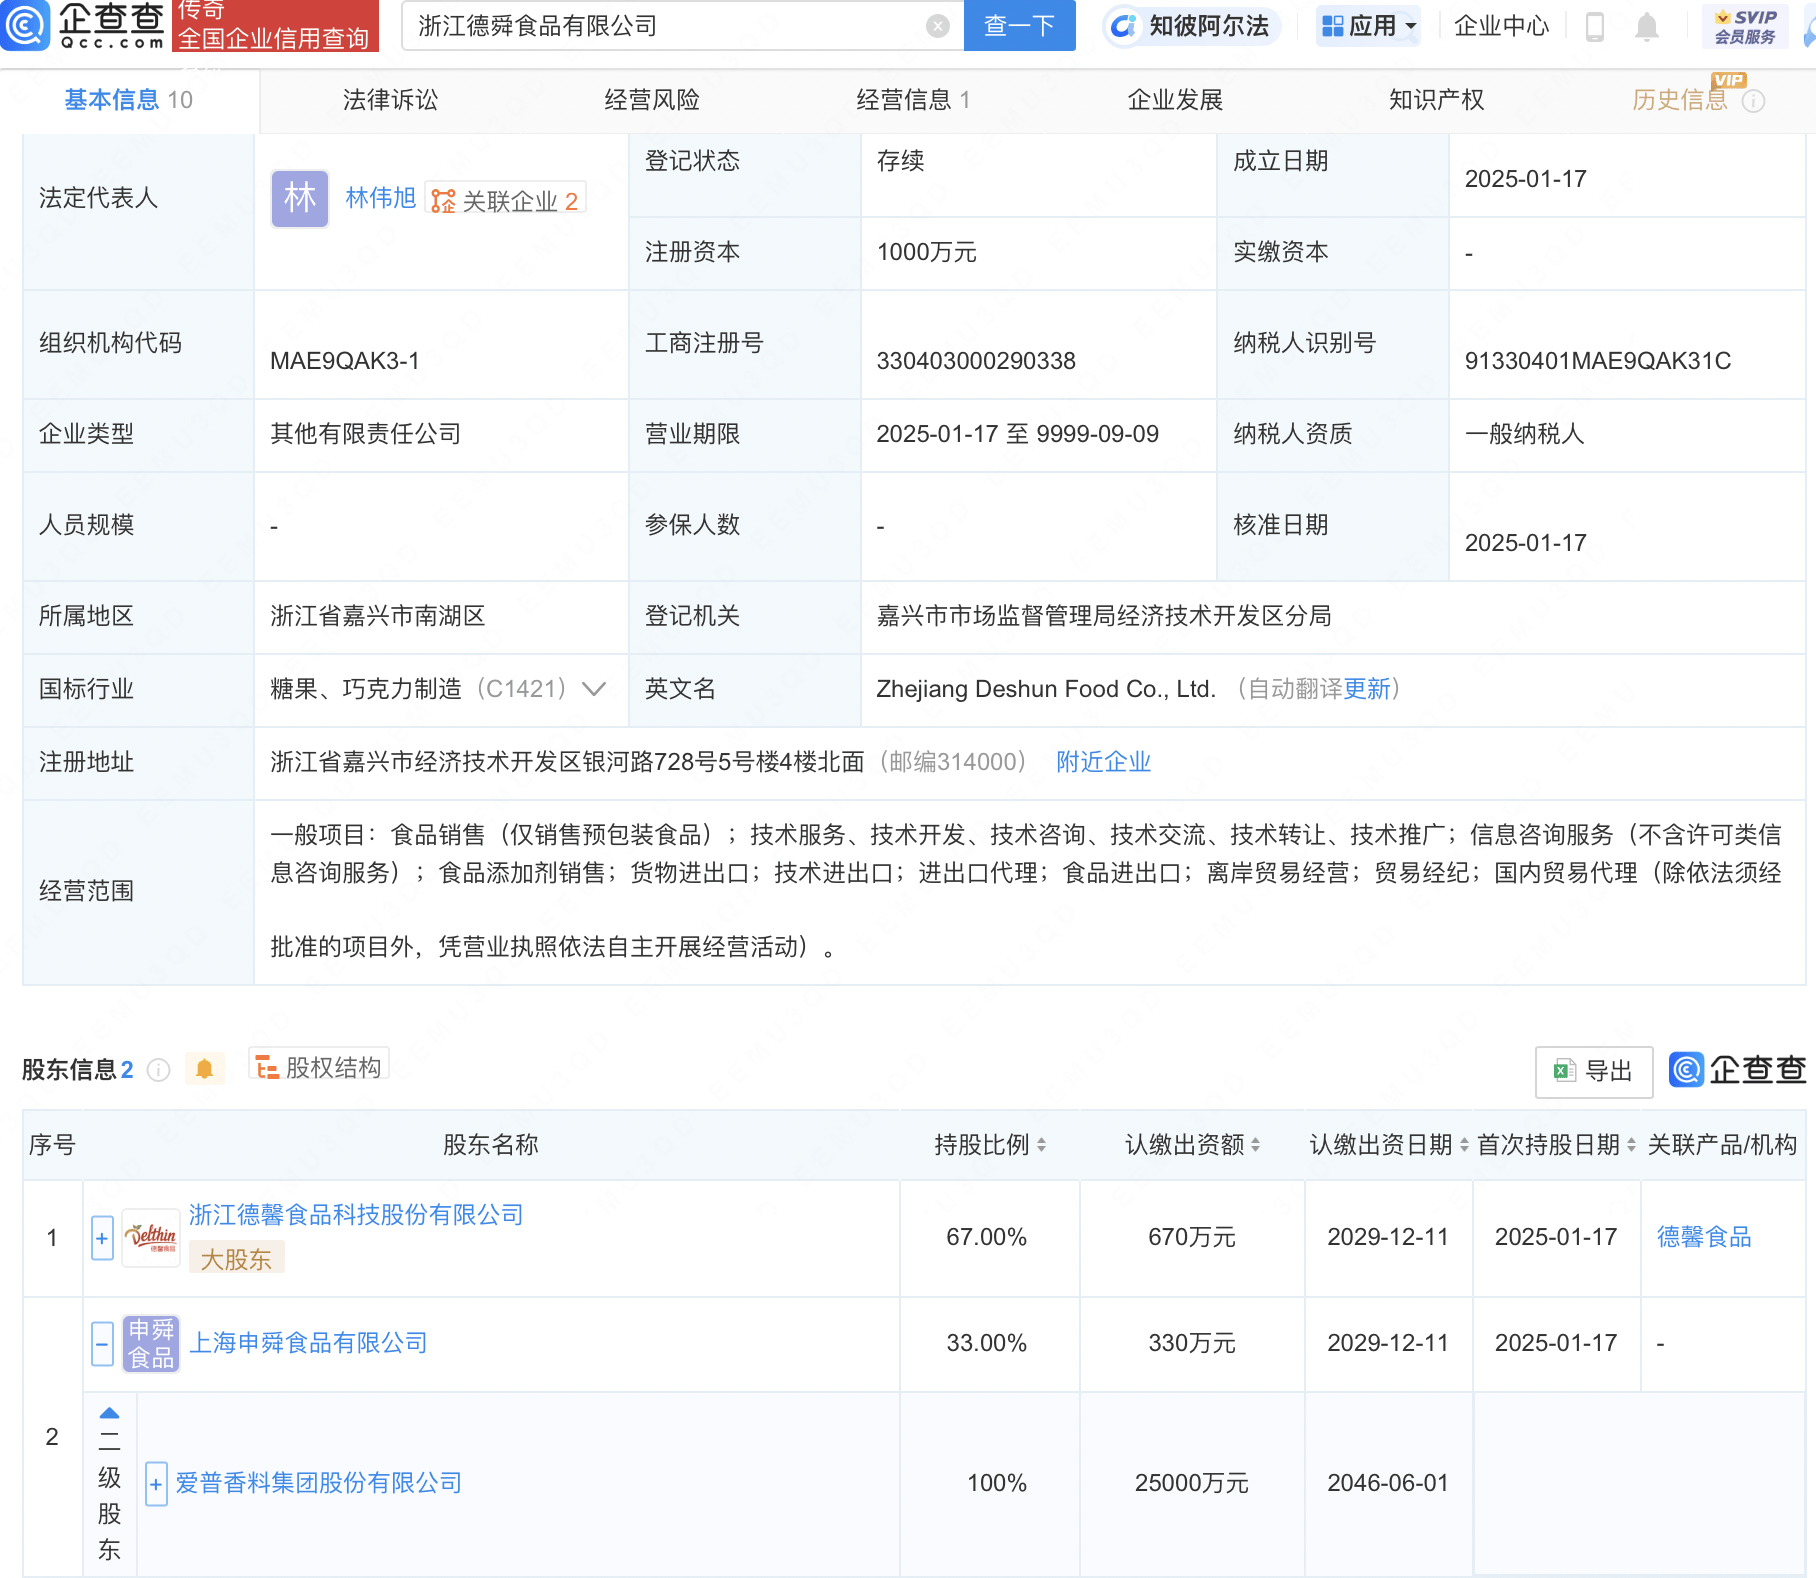The image size is (1816, 1578).
Task: Open SVIP 会员服务
Action: pos(1745,26)
